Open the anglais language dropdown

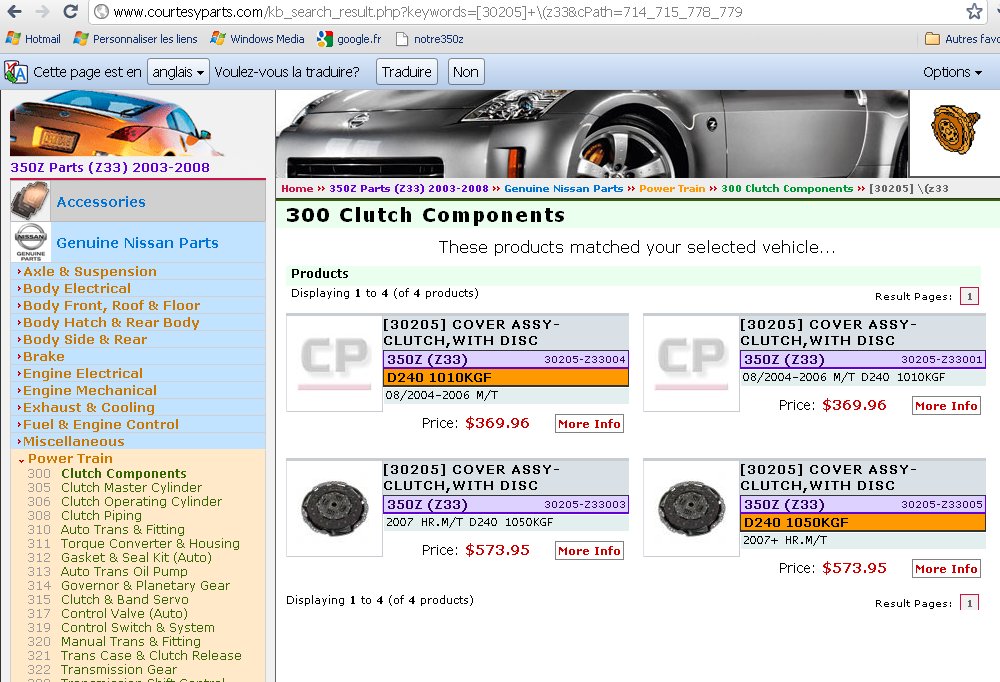click(178, 72)
